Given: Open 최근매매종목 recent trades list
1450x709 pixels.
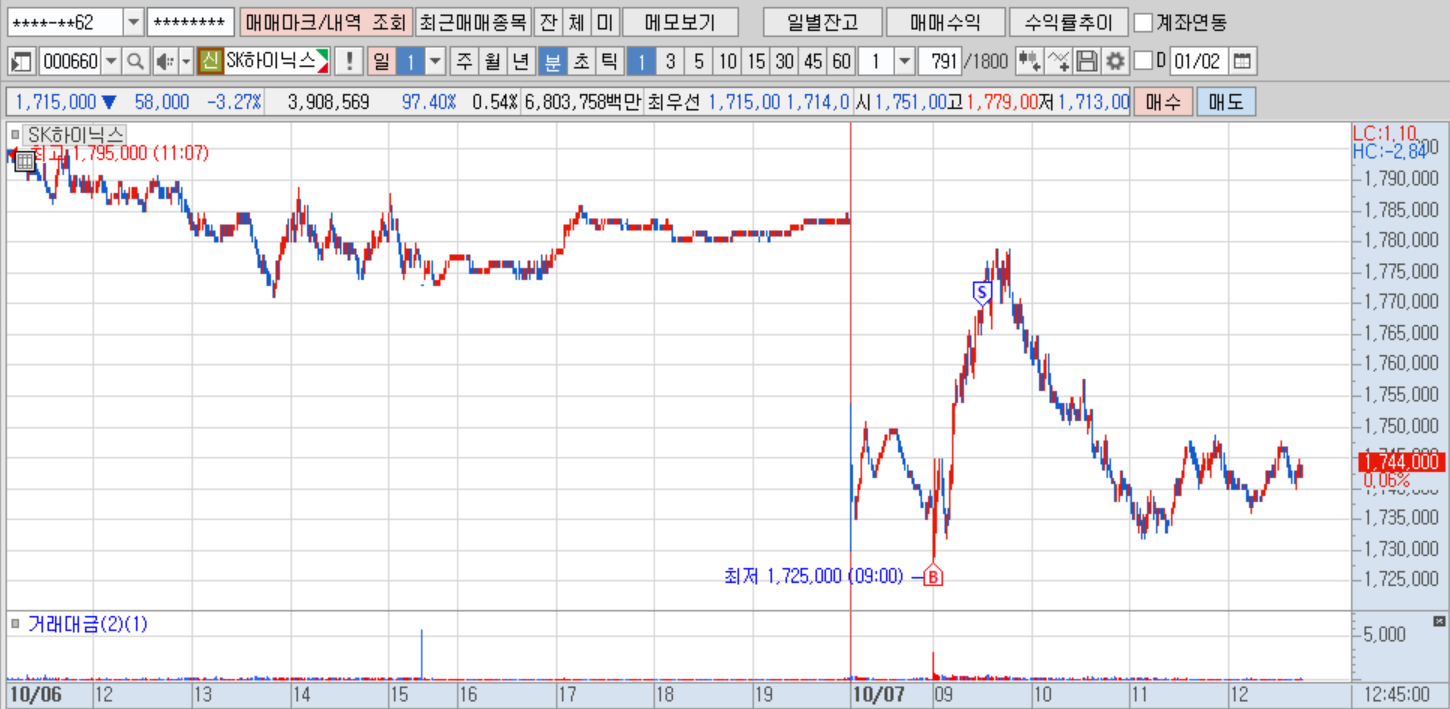Looking at the screenshot, I should click(x=471, y=22).
